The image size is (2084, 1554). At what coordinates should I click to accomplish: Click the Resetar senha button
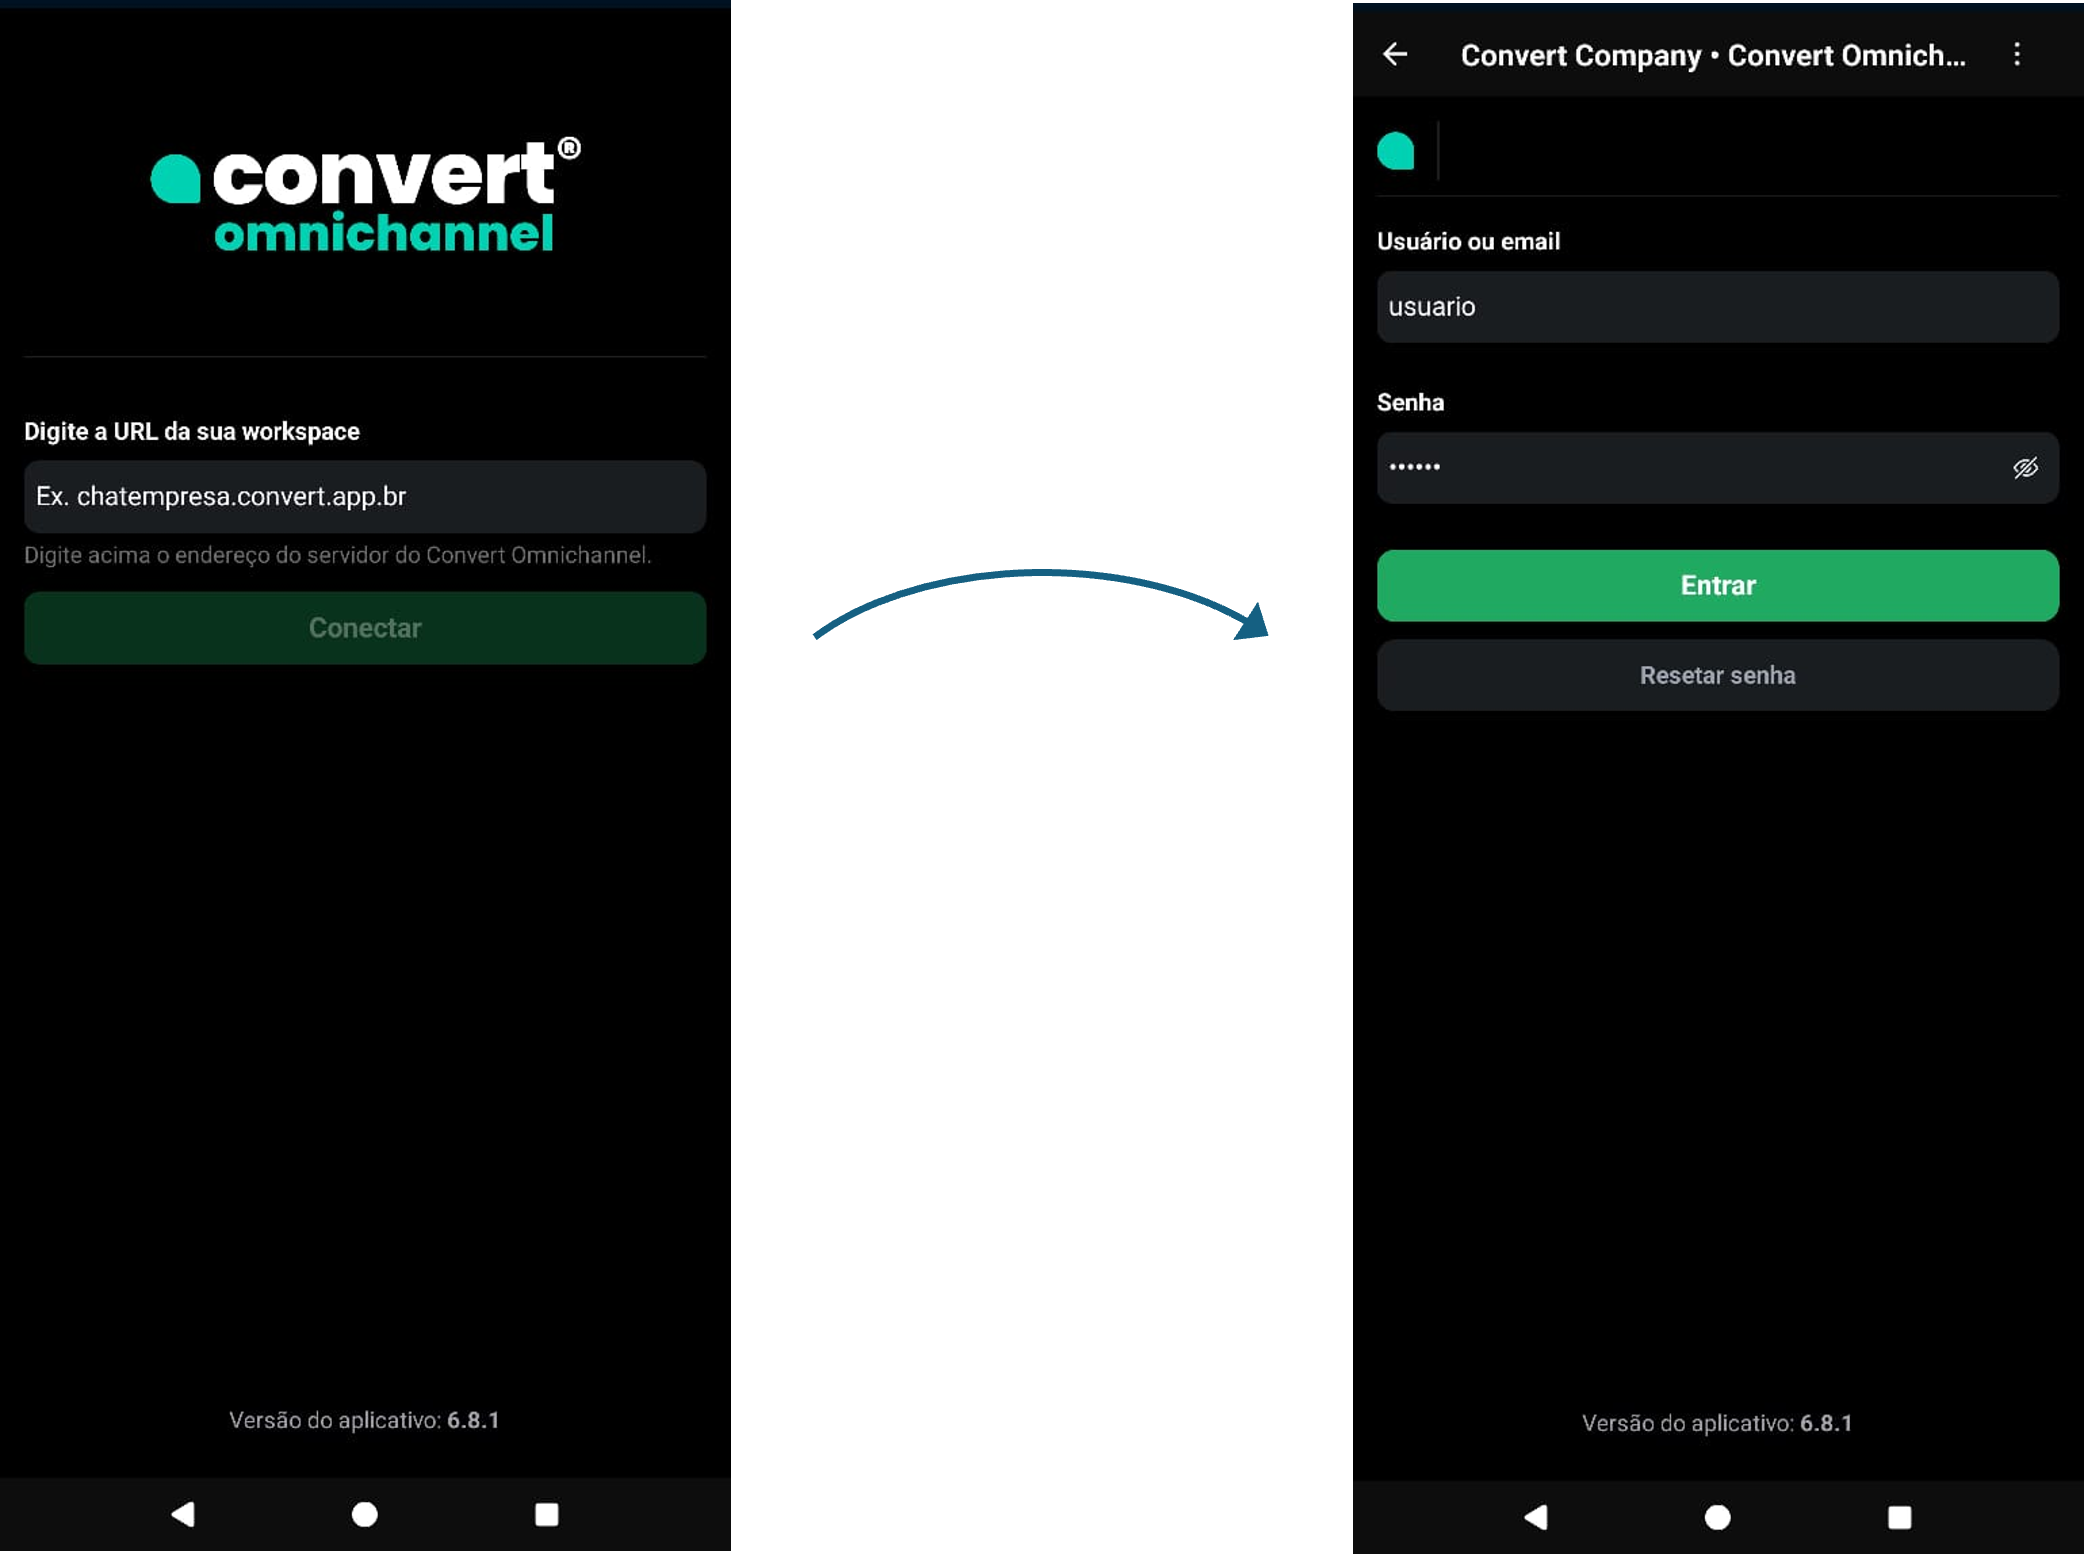click(x=1717, y=675)
